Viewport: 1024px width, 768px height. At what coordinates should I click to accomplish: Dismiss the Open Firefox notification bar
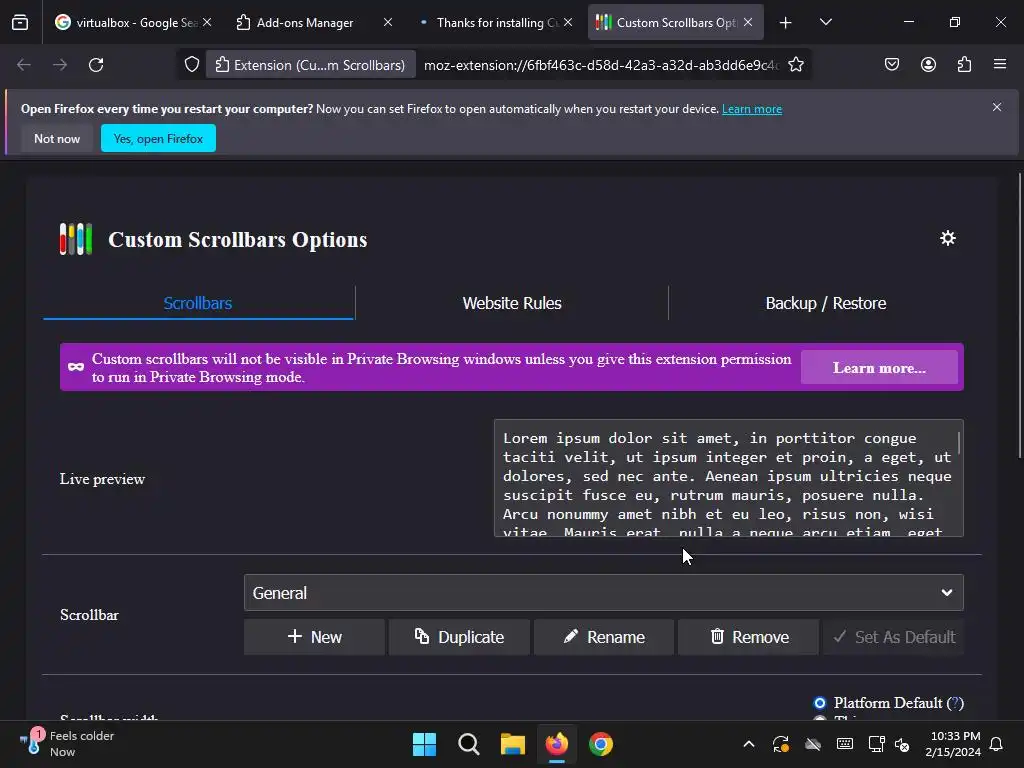click(x=997, y=107)
